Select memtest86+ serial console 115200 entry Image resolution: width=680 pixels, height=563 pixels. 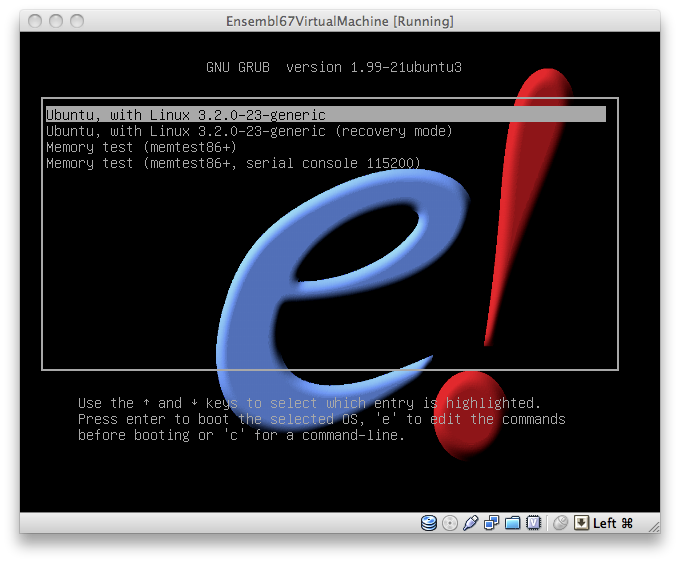point(233,163)
